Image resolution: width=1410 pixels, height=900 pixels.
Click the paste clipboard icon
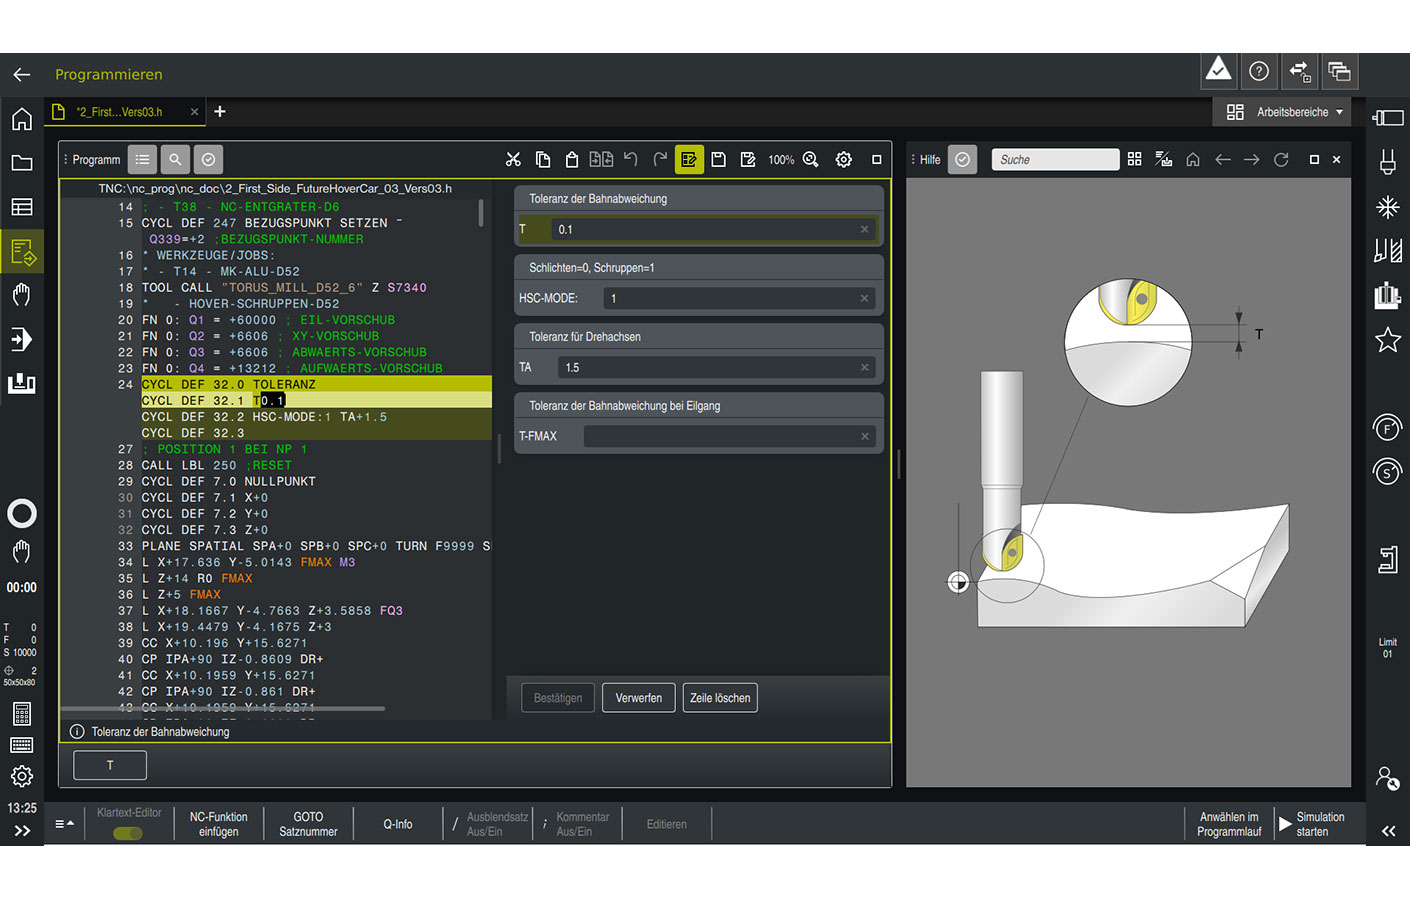tap(572, 160)
